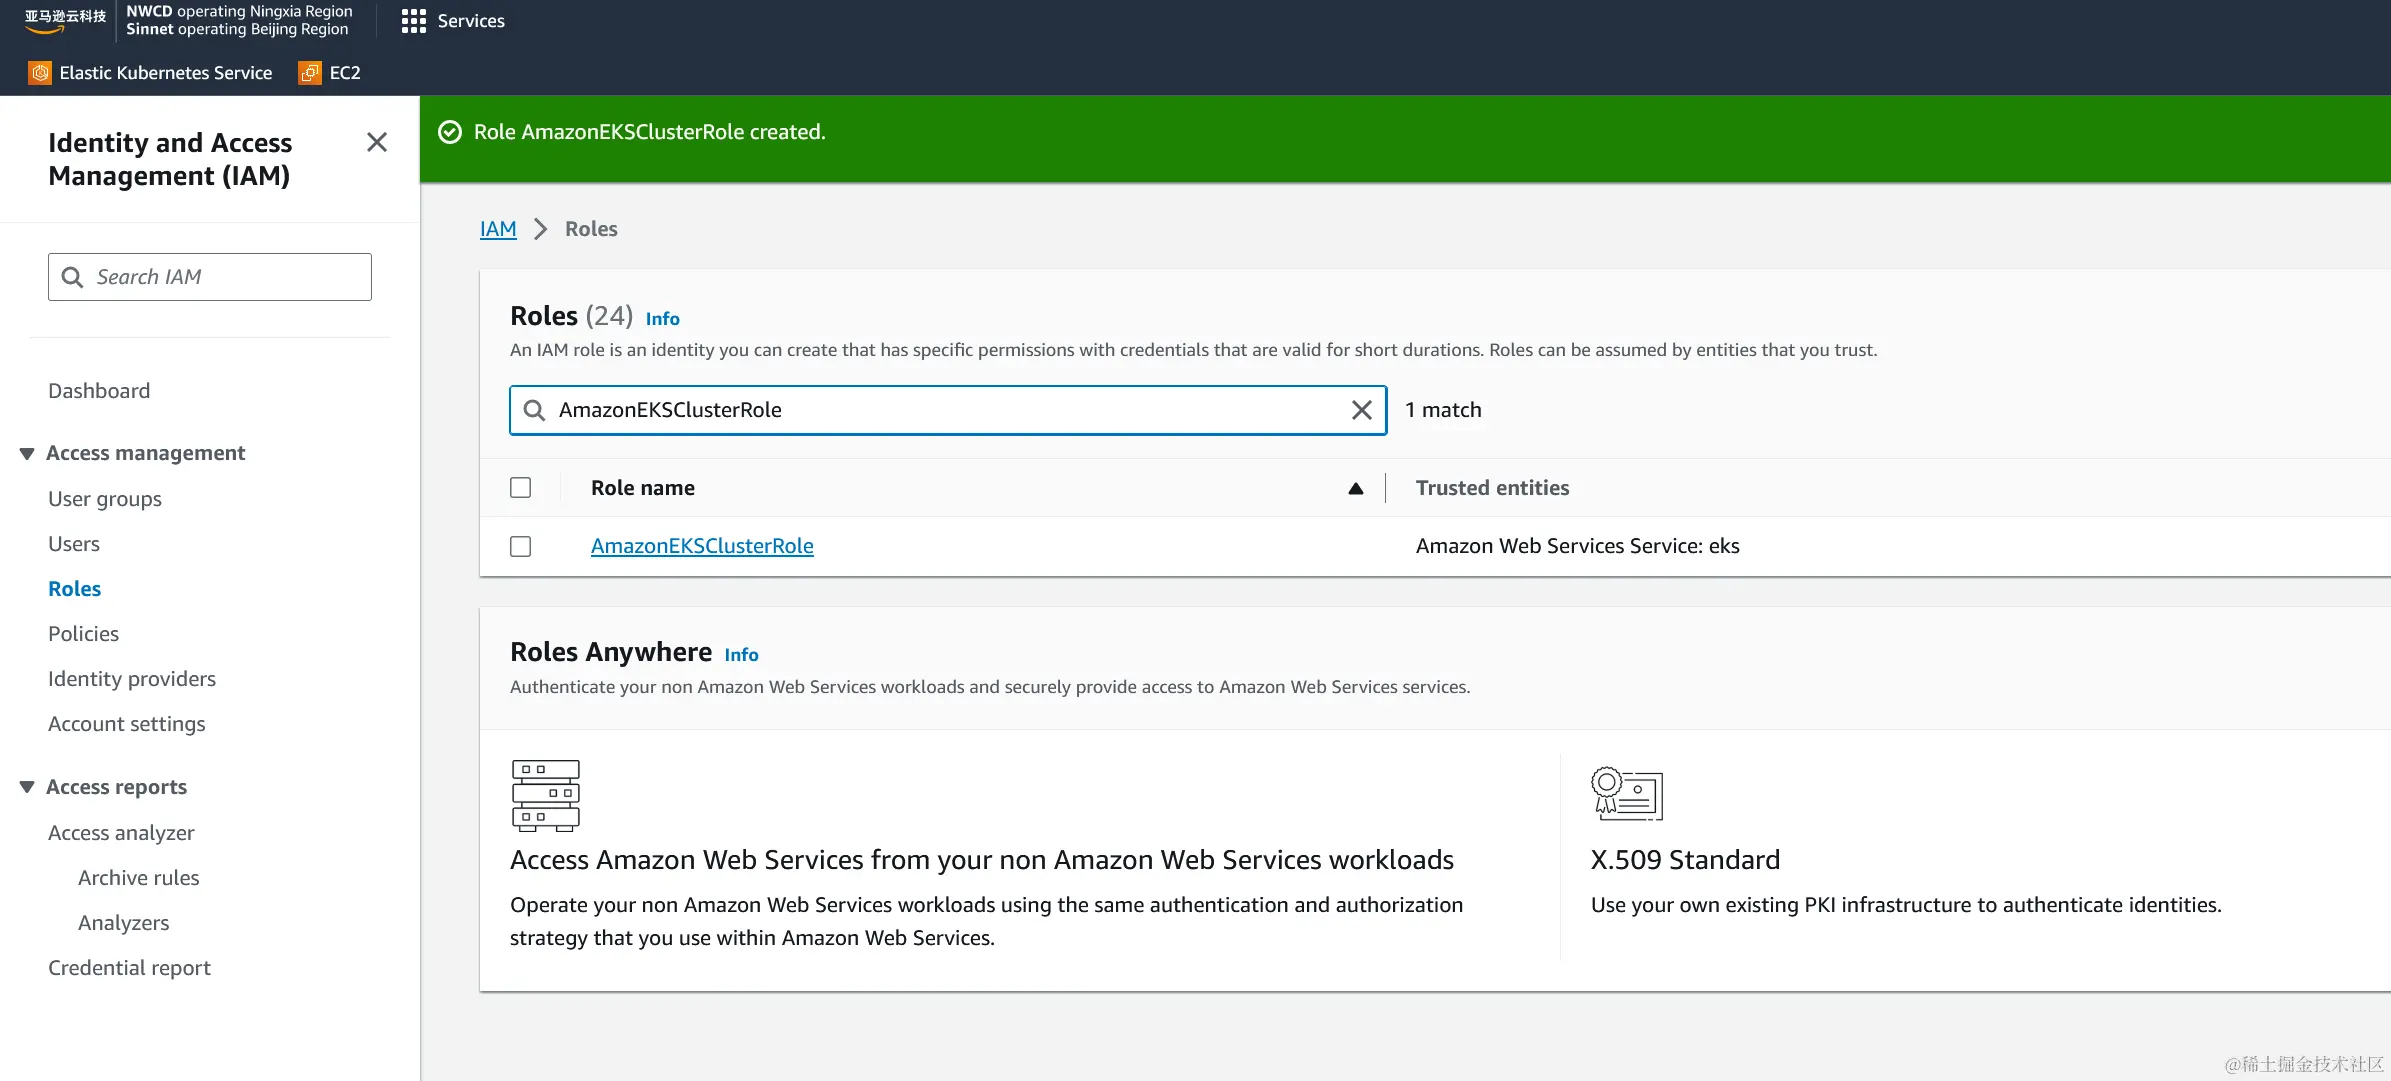Click the IAM breadcrumb link

(x=498, y=229)
